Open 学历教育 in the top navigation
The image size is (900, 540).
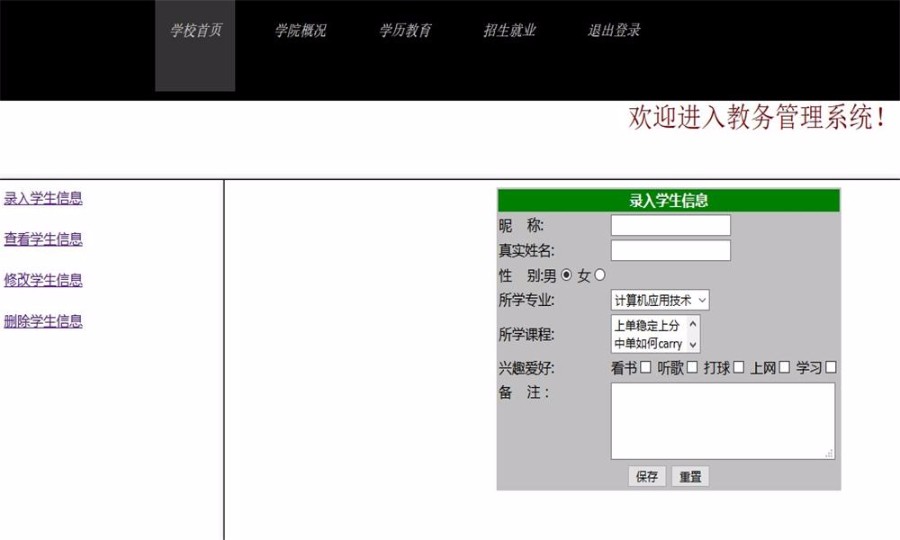[x=405, y=30]
